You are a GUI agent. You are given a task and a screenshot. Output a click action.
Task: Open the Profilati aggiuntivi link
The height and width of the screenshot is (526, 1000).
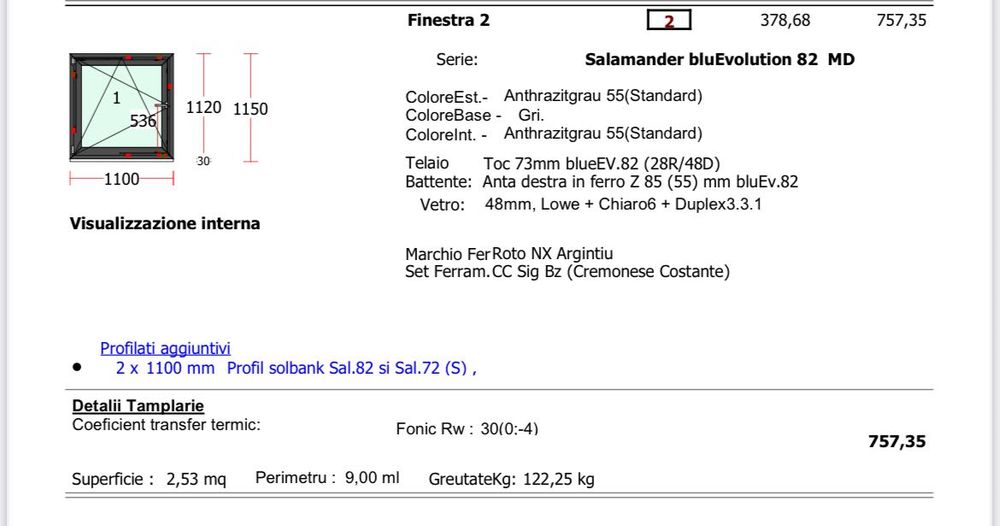point(165,348)
